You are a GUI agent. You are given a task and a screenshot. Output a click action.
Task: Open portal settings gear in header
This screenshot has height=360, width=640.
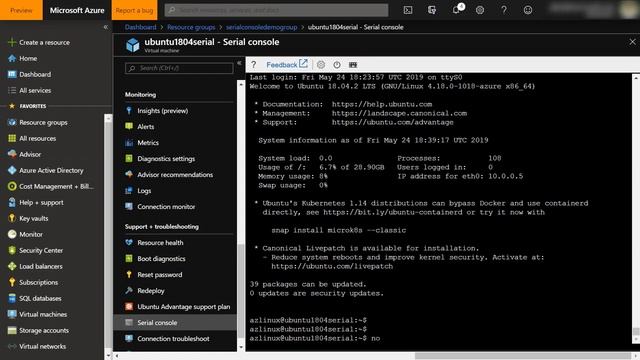tap(480, 10)
